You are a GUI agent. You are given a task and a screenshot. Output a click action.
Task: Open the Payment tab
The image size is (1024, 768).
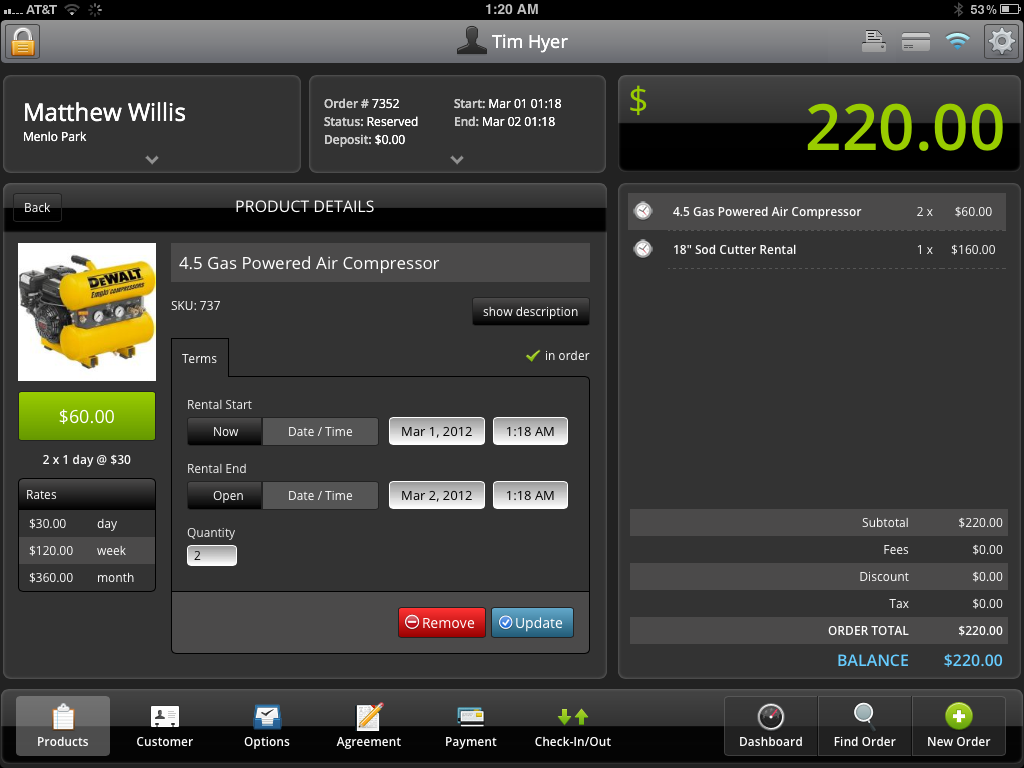[470, 726]
